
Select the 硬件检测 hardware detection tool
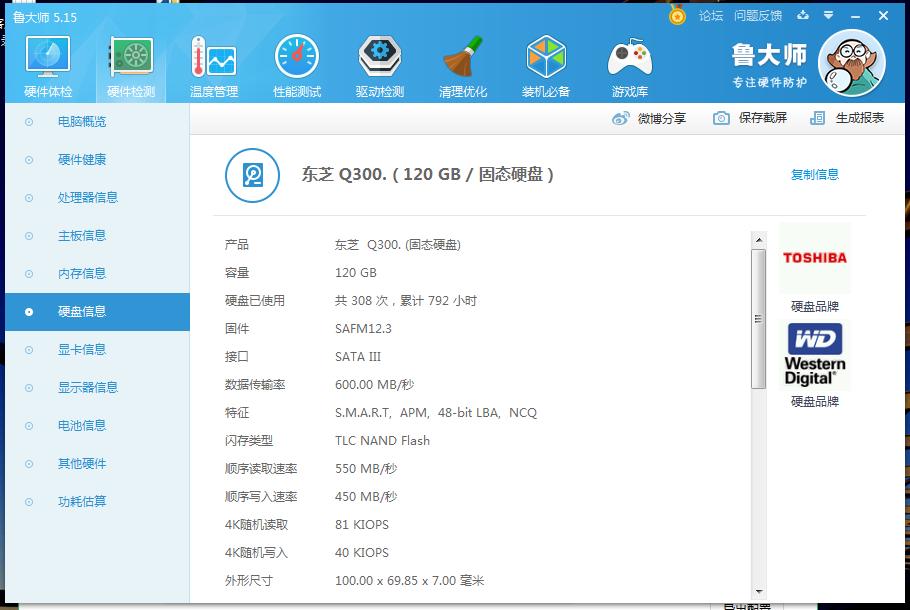point(129,63)
